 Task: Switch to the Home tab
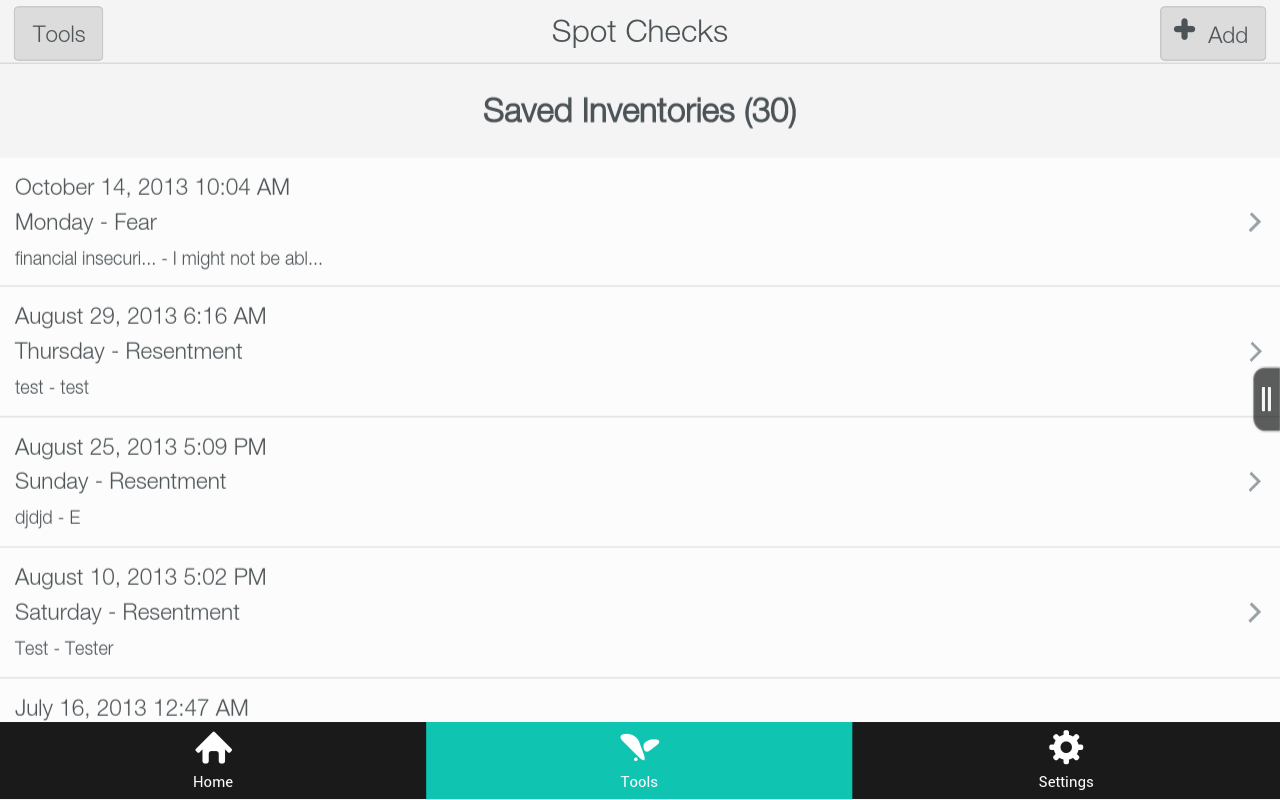(213, 760)
